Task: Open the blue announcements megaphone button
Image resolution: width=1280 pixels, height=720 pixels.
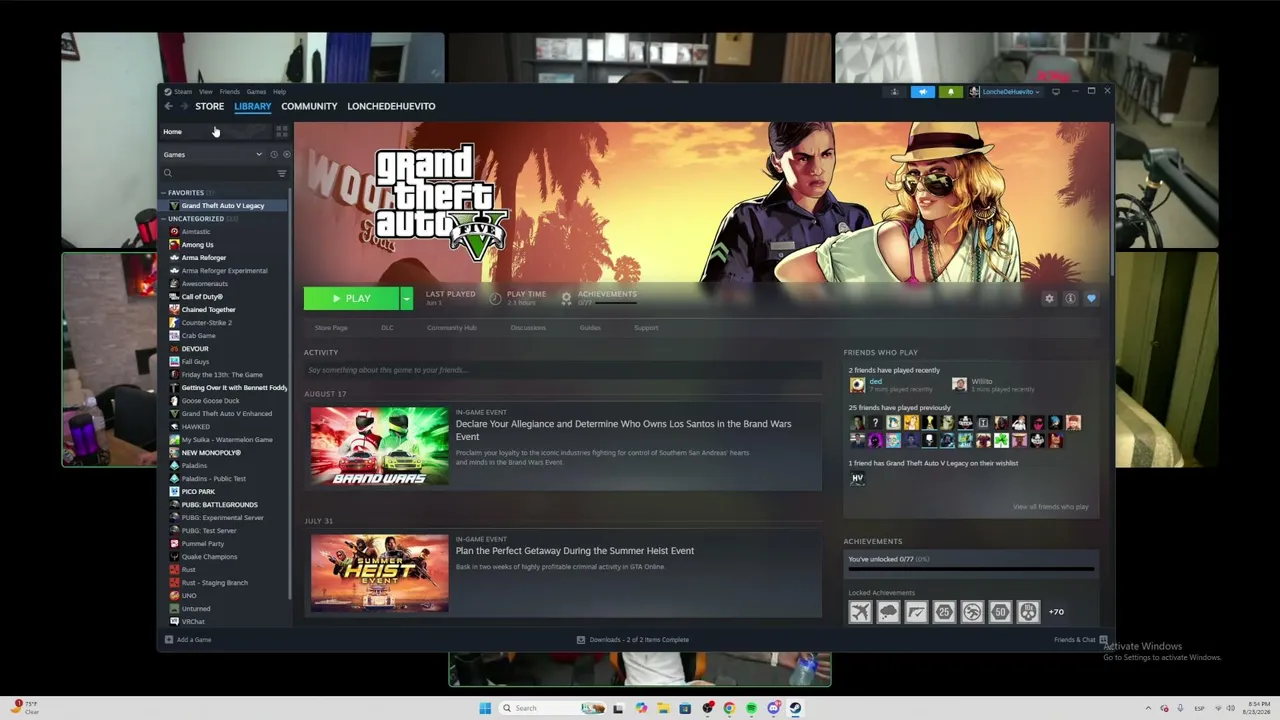Action: (x=922, y=92)
